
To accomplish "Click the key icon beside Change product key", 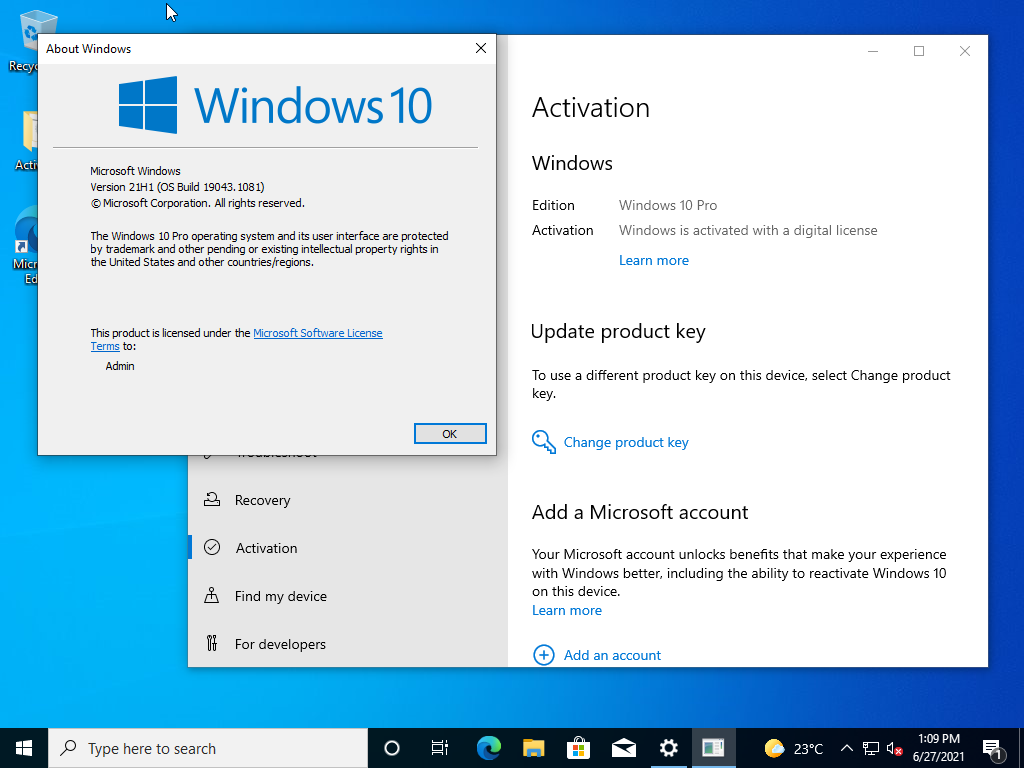I will 543,442.
